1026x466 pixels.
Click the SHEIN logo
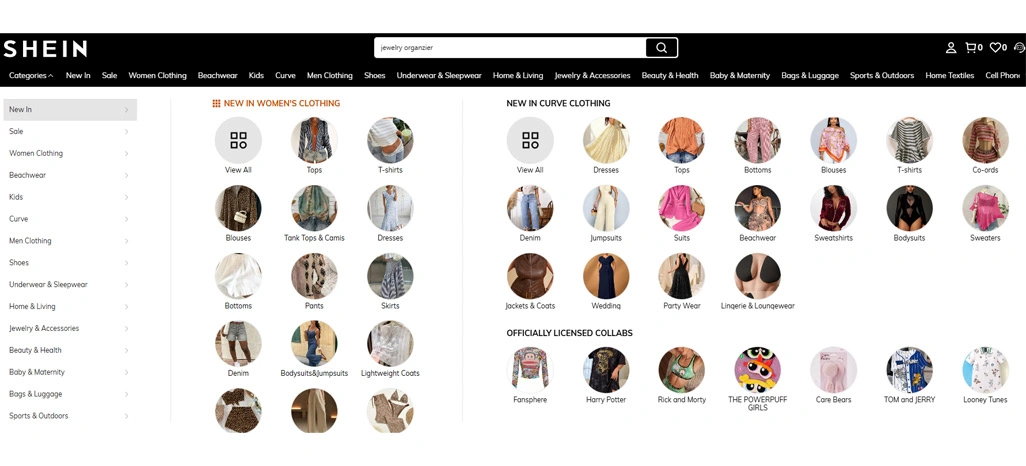[x=45, y=48]
